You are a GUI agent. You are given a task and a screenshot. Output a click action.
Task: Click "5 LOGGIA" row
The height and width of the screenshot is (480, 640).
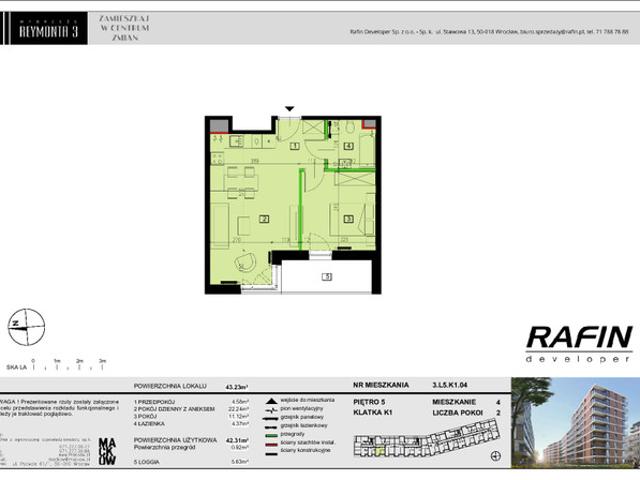pos(191,462)
